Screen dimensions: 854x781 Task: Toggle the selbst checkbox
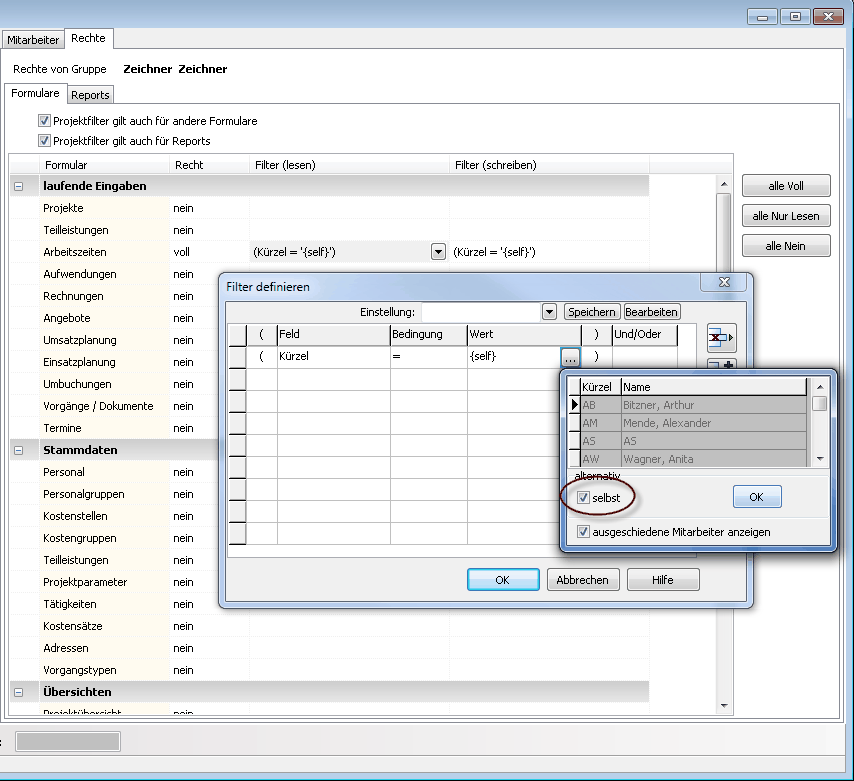pyautogui.click(x=584, y=497)
